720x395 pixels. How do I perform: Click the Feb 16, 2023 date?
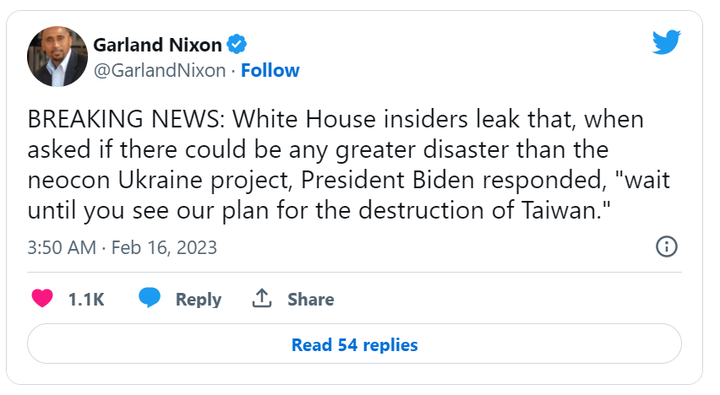tap(164, 248)
